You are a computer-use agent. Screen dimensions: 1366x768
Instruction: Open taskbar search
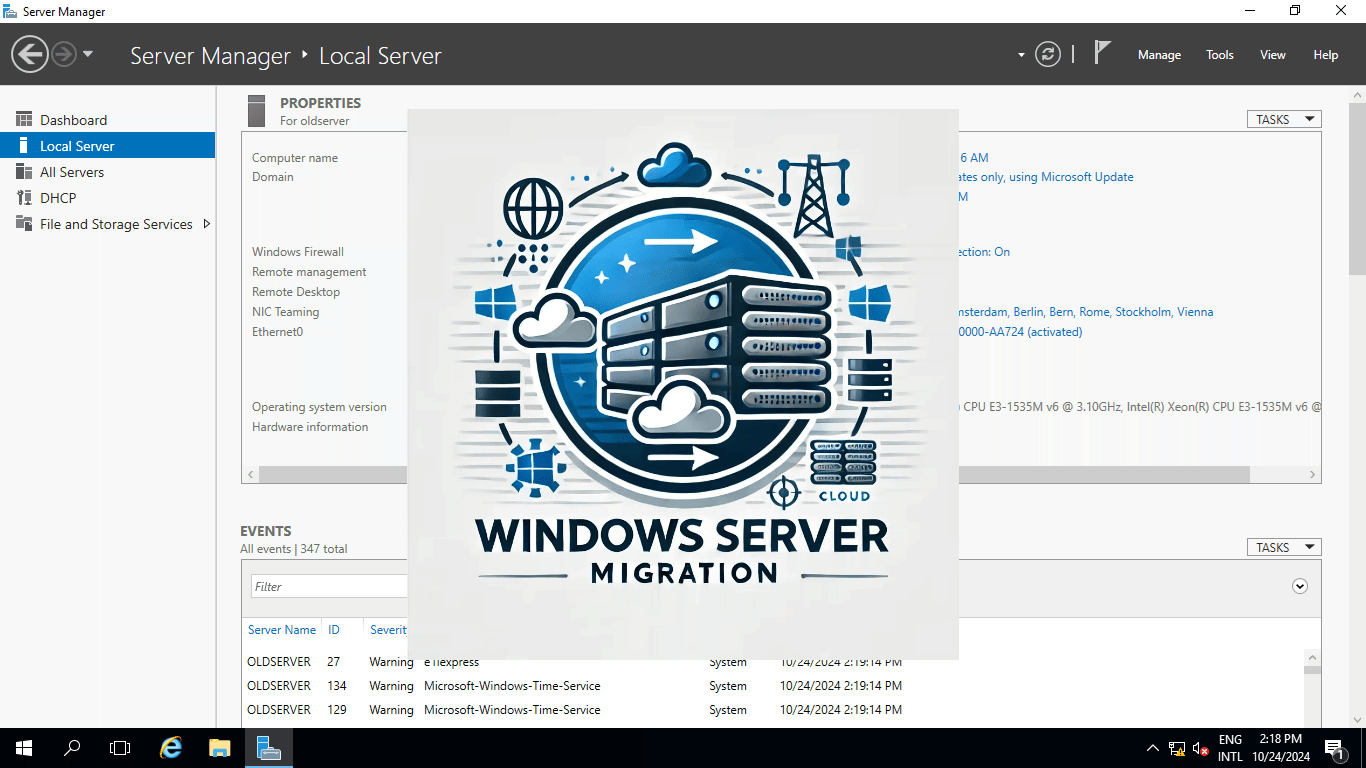tap(72, 748)
